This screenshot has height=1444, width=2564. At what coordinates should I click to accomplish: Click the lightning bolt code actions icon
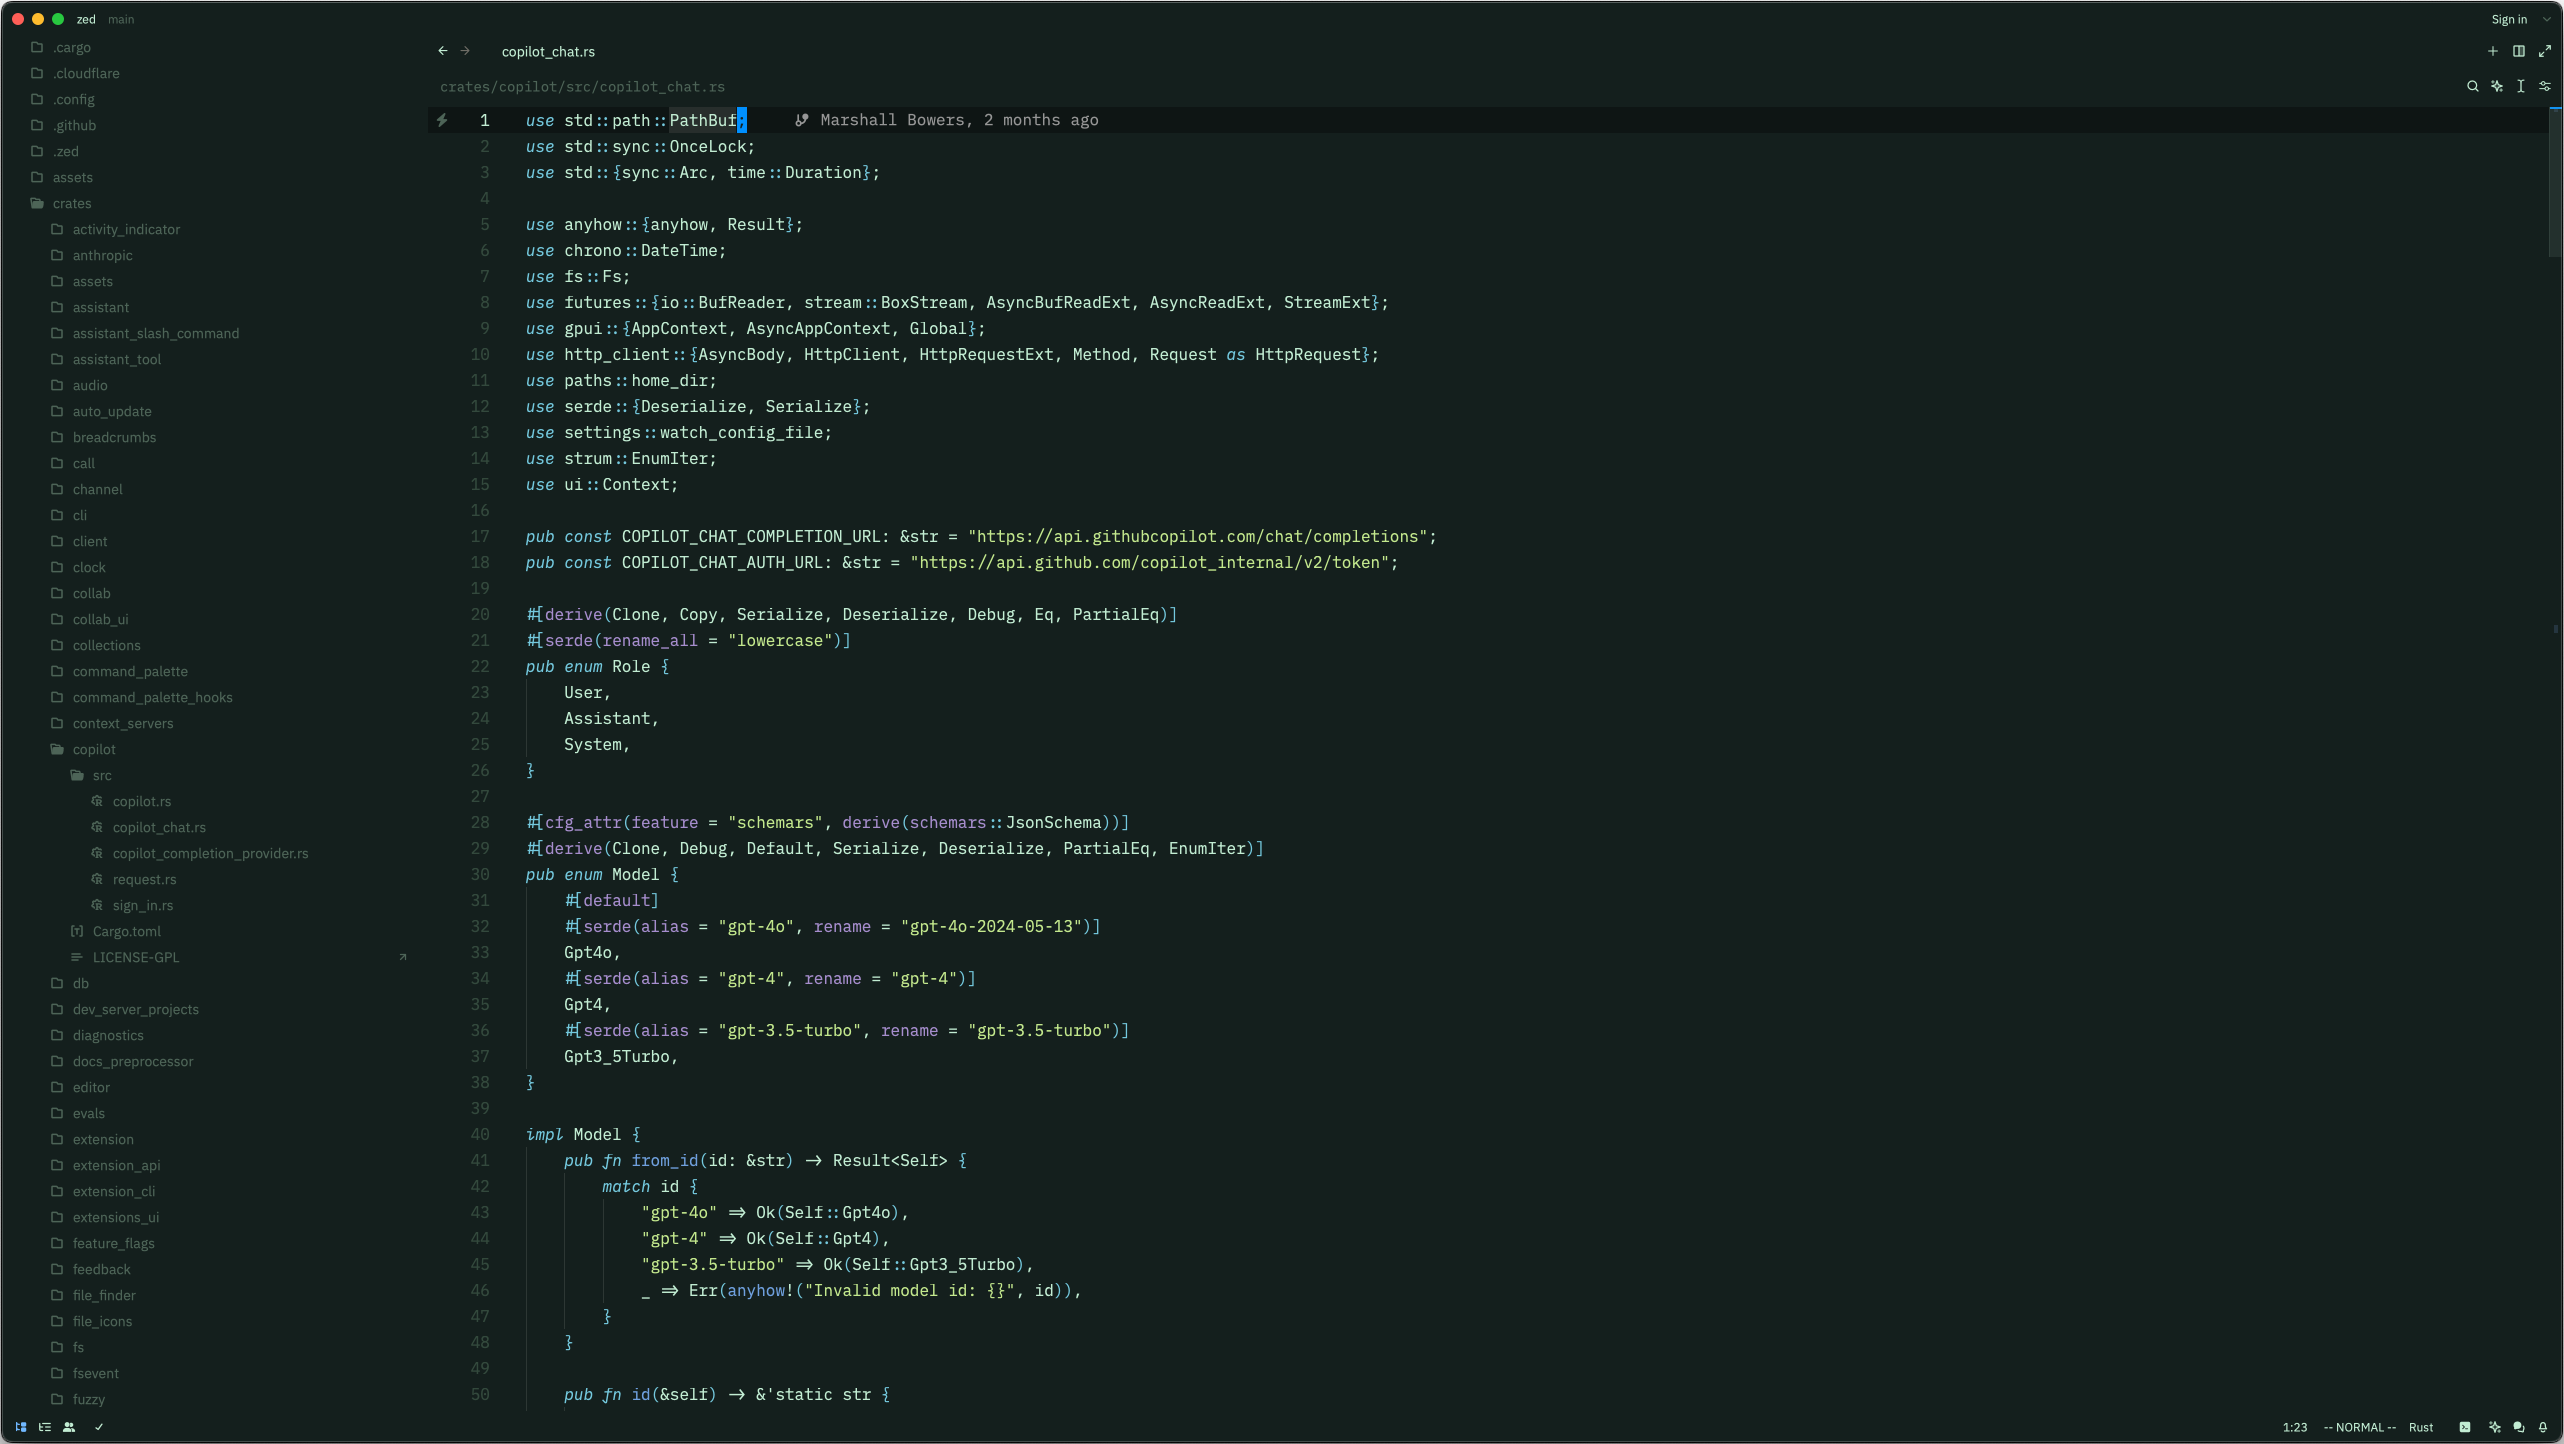tap(442, 120)
